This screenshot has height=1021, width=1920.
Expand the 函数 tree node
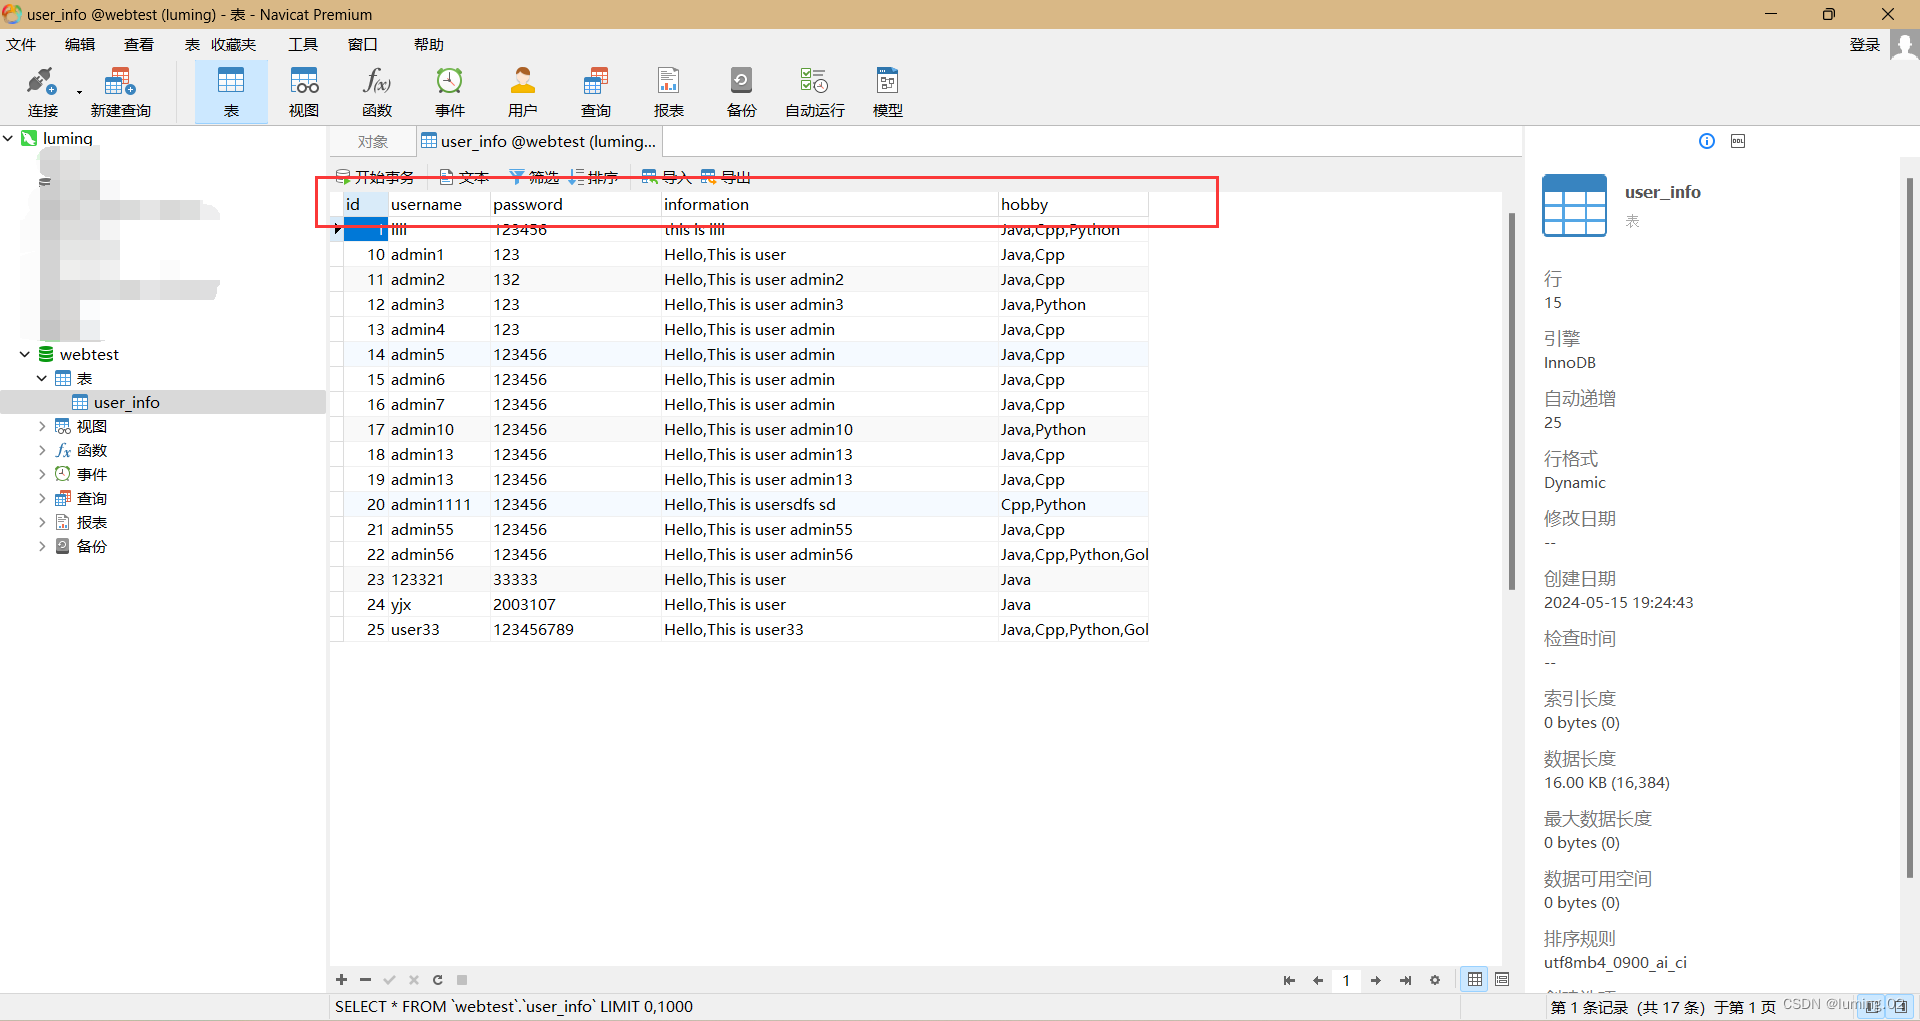point(42,450)
